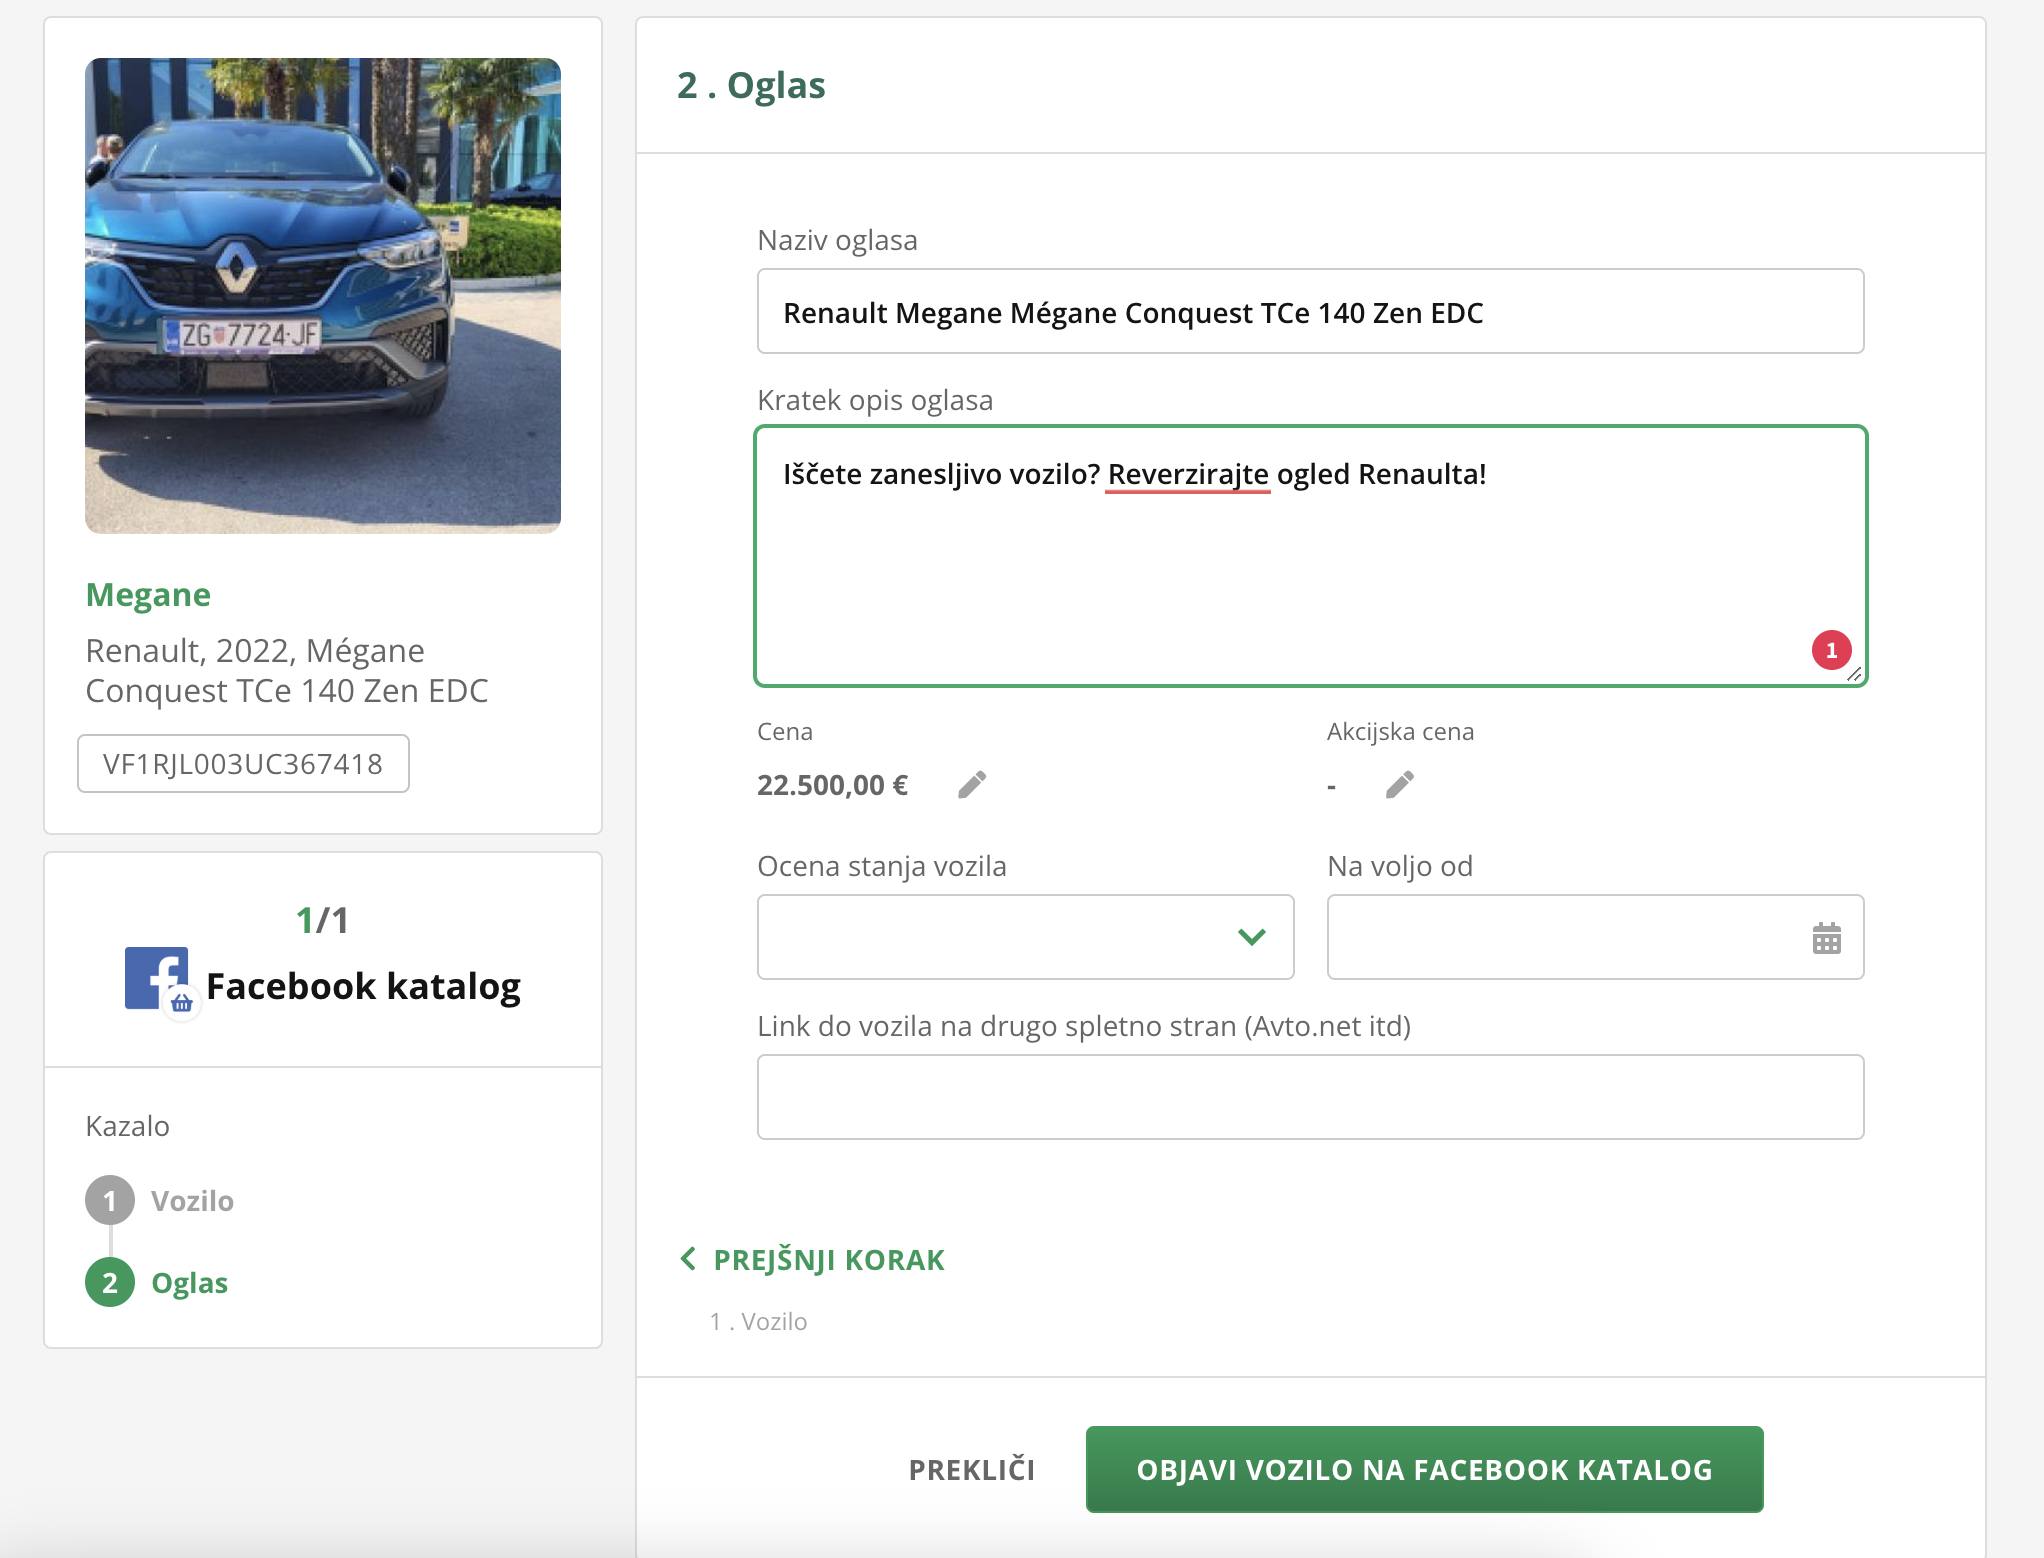Click the external vehicle link field
The width and height of the screenshot is (2044, 1558).
tap(1310, 1097)
